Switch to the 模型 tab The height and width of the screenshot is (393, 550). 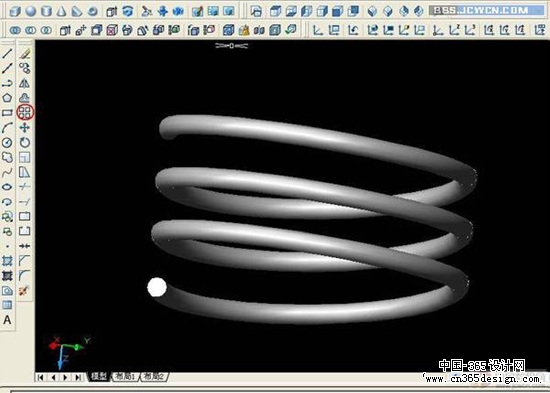(99, 377)
